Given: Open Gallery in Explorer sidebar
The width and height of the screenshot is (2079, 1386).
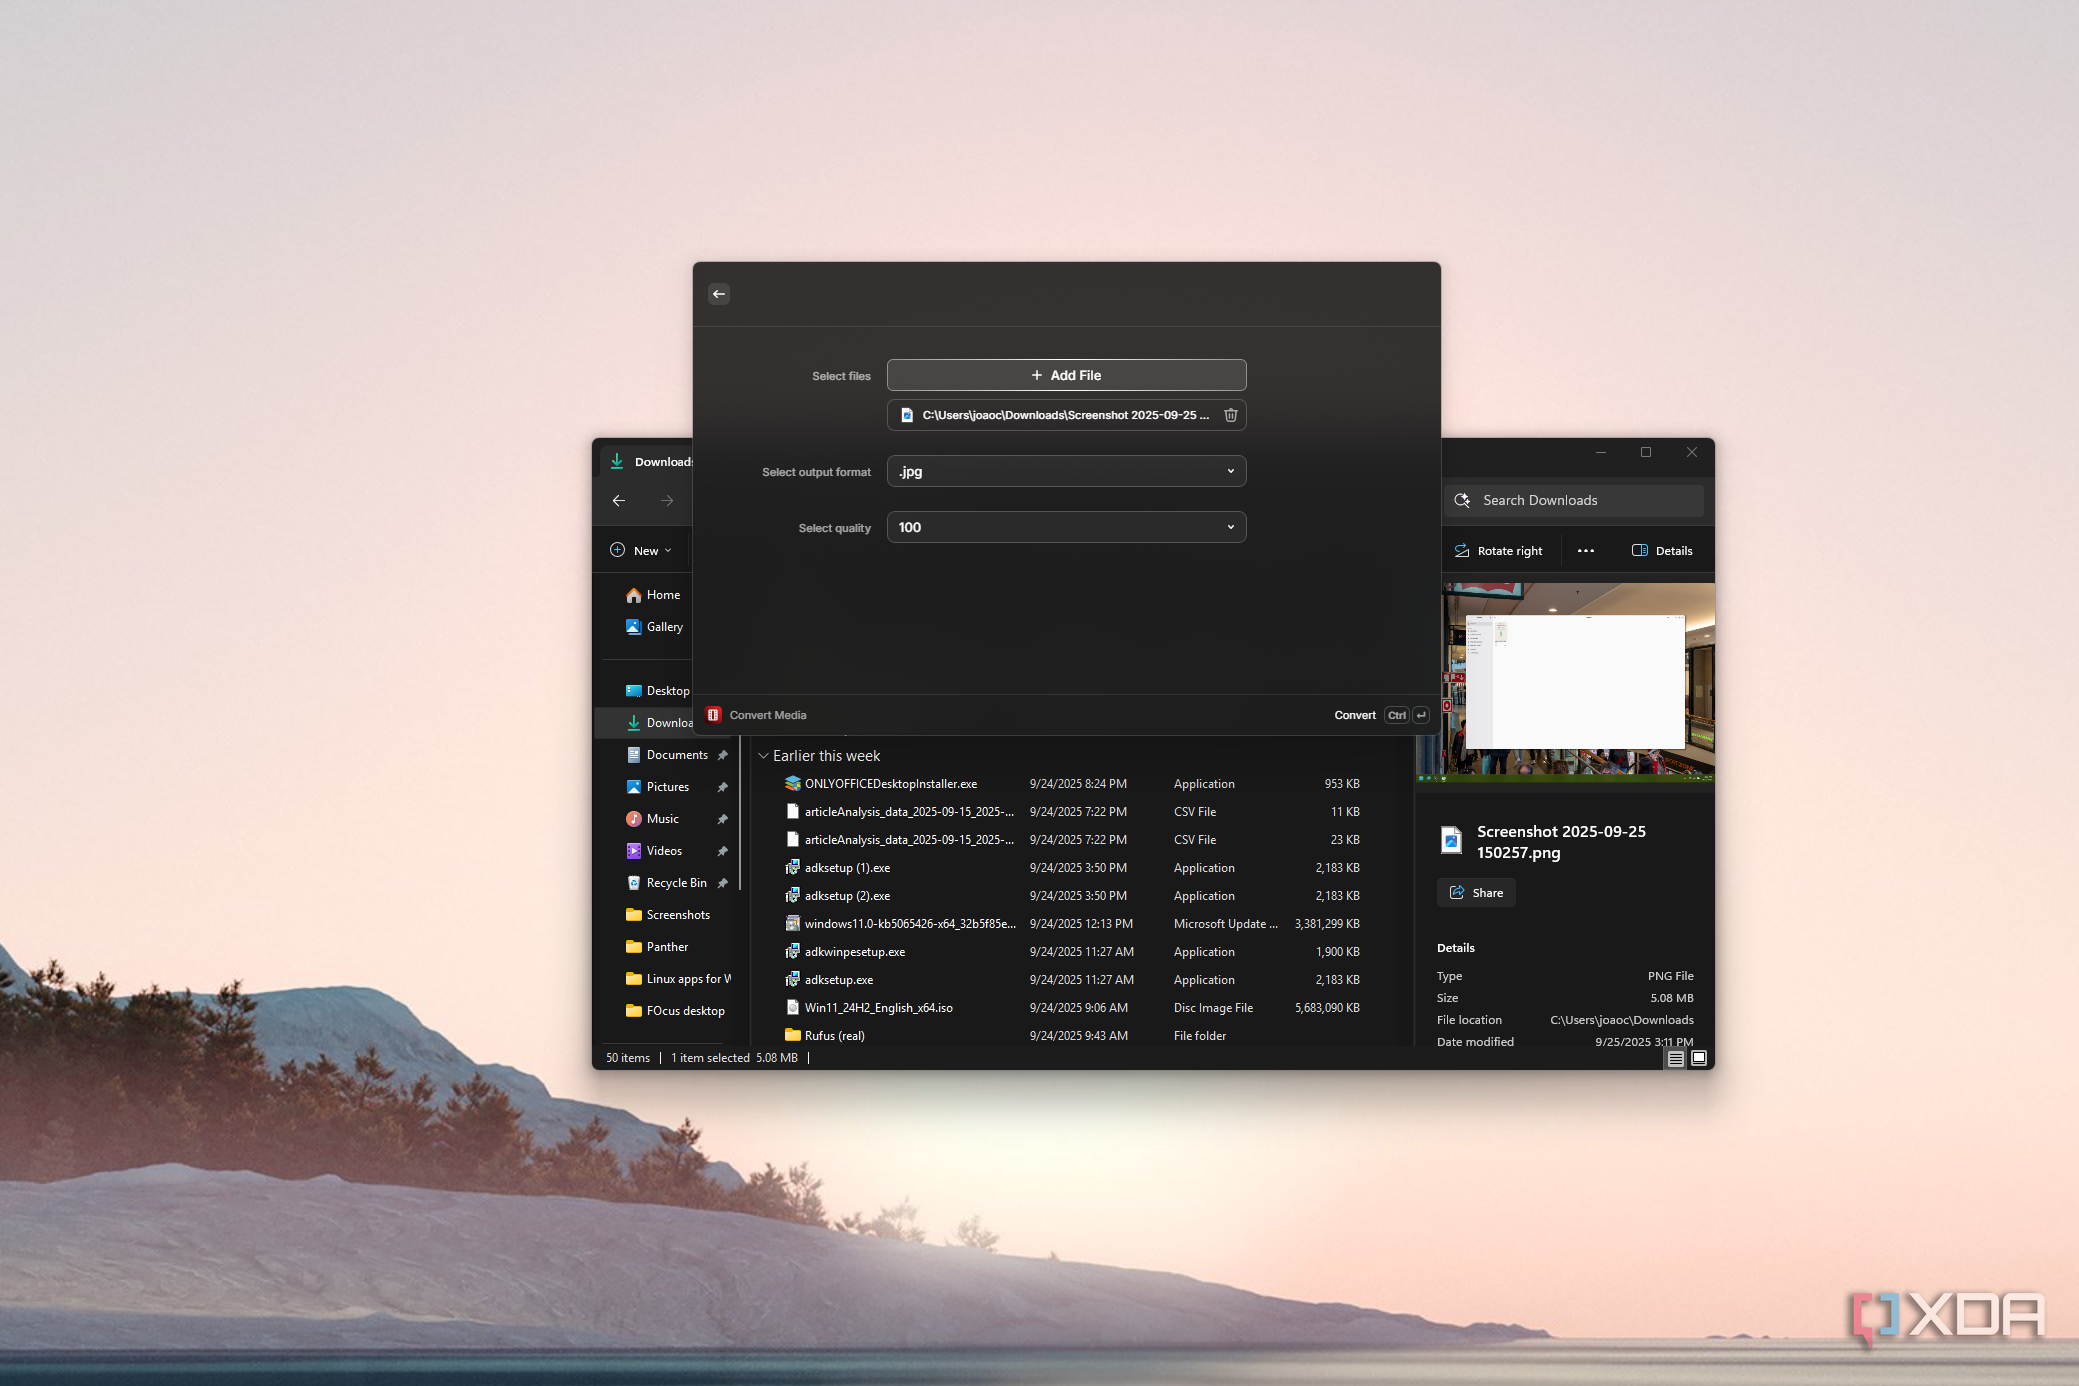Looking at the screenshot, I should [655, 627].
